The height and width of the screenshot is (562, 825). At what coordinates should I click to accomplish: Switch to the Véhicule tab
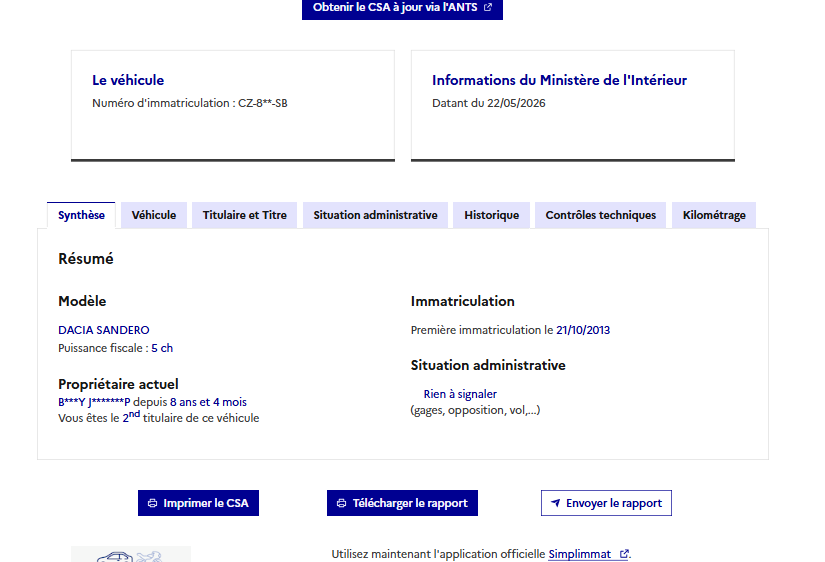pos(154,215)
